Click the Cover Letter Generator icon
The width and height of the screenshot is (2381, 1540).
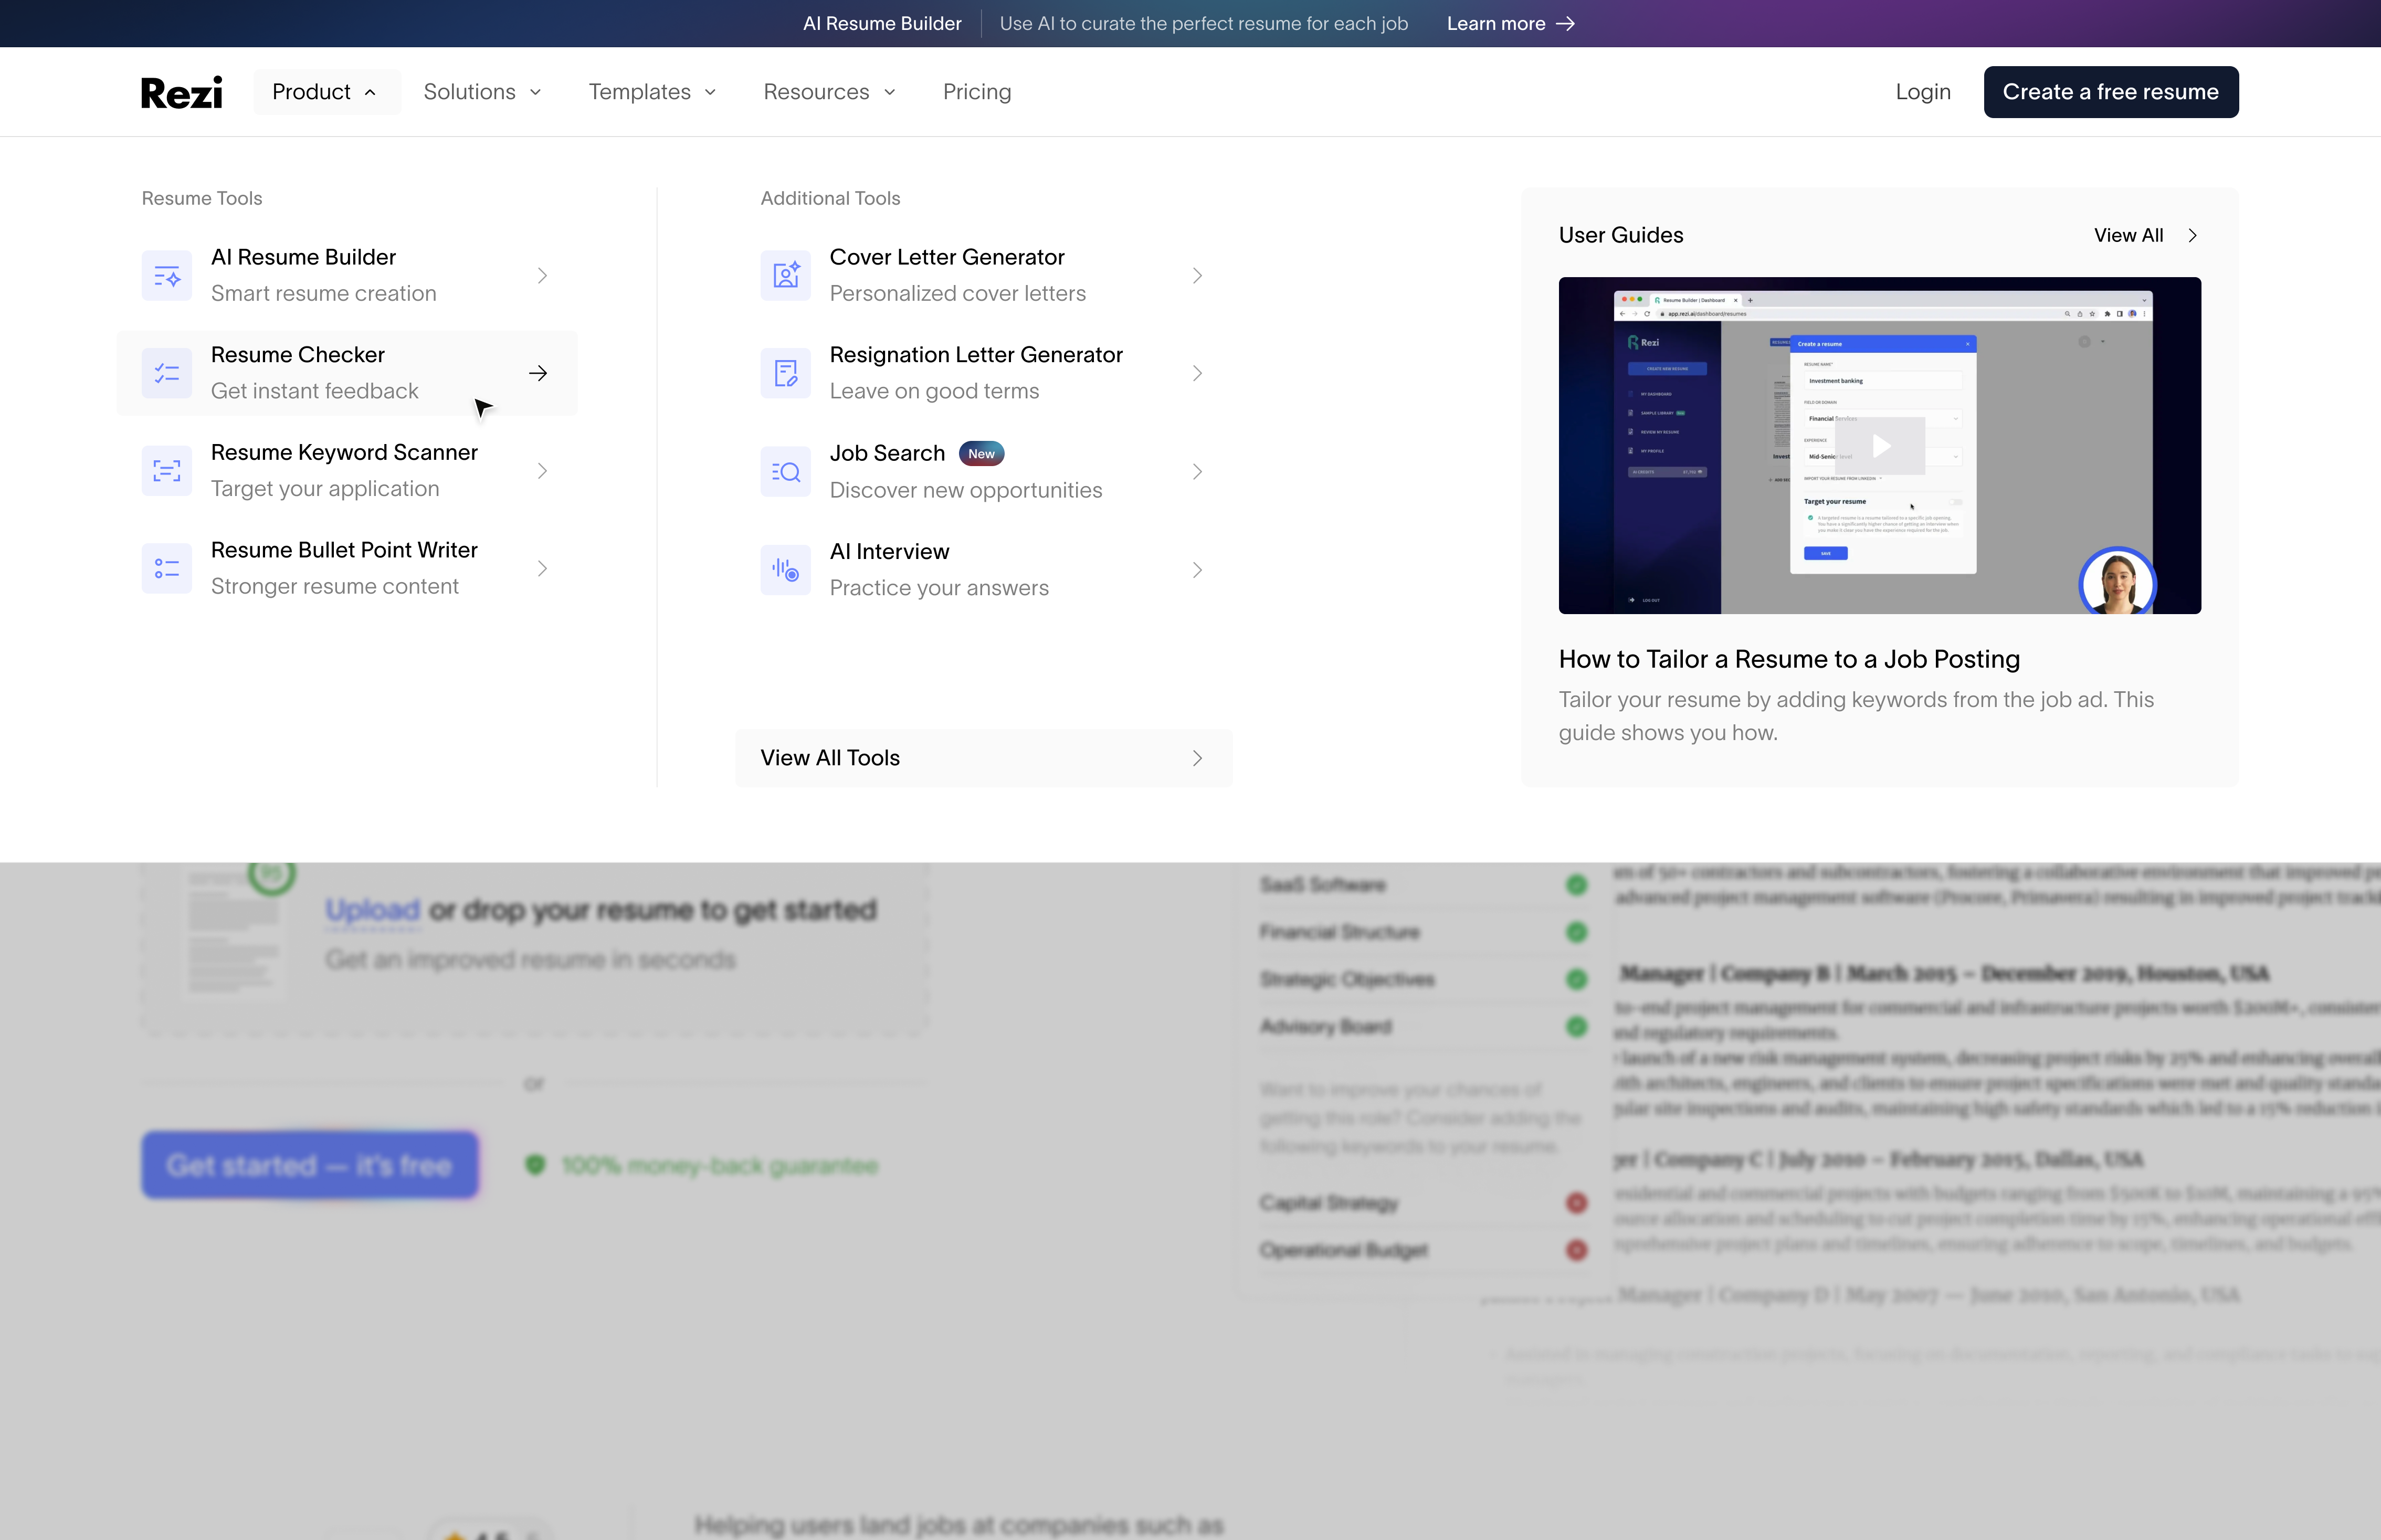point(785,275)
